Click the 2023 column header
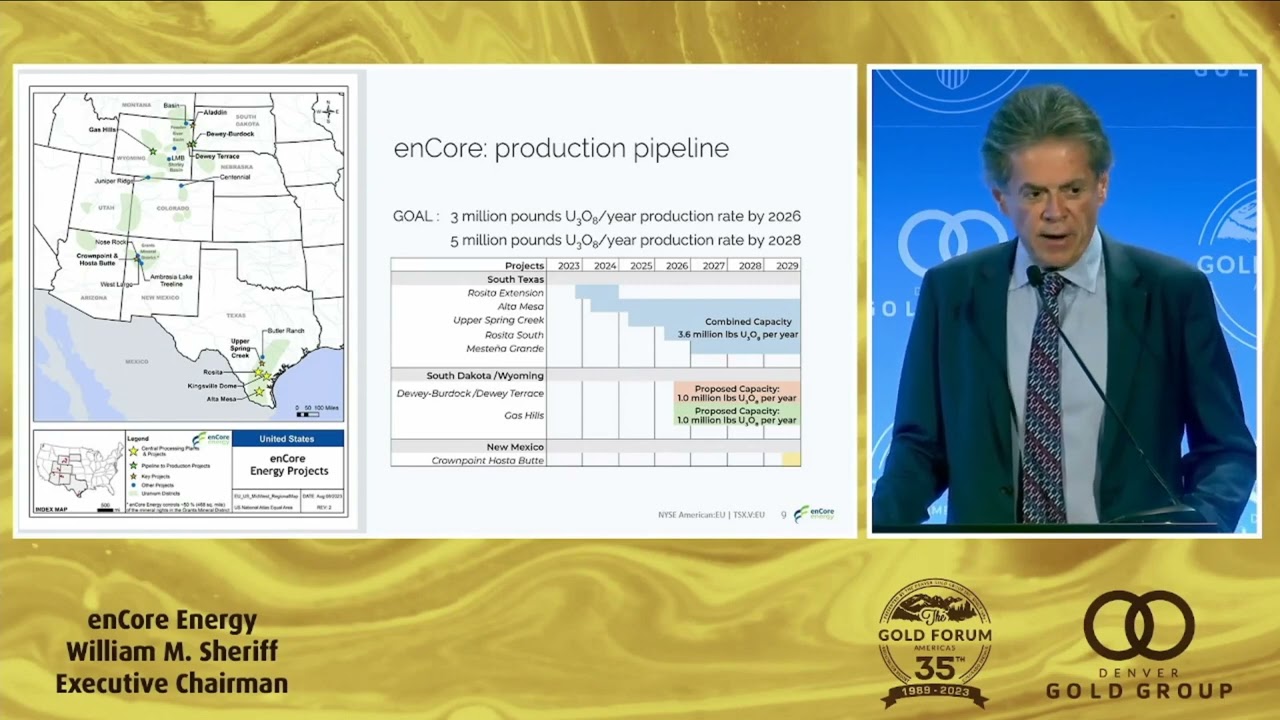Screen dimensions: 1280x720 pyautogui.click(x=569, y=266)
